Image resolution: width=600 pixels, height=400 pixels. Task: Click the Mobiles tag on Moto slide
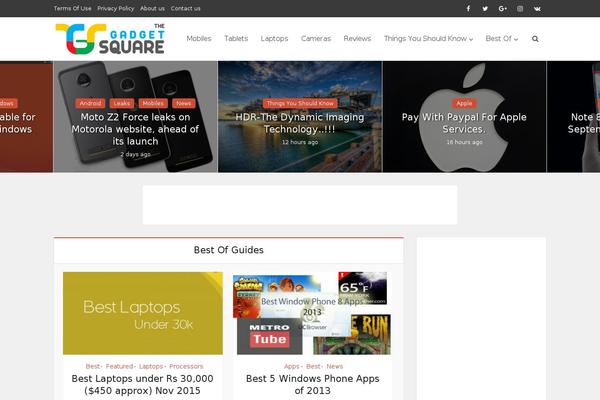click(x=153, y=103)
